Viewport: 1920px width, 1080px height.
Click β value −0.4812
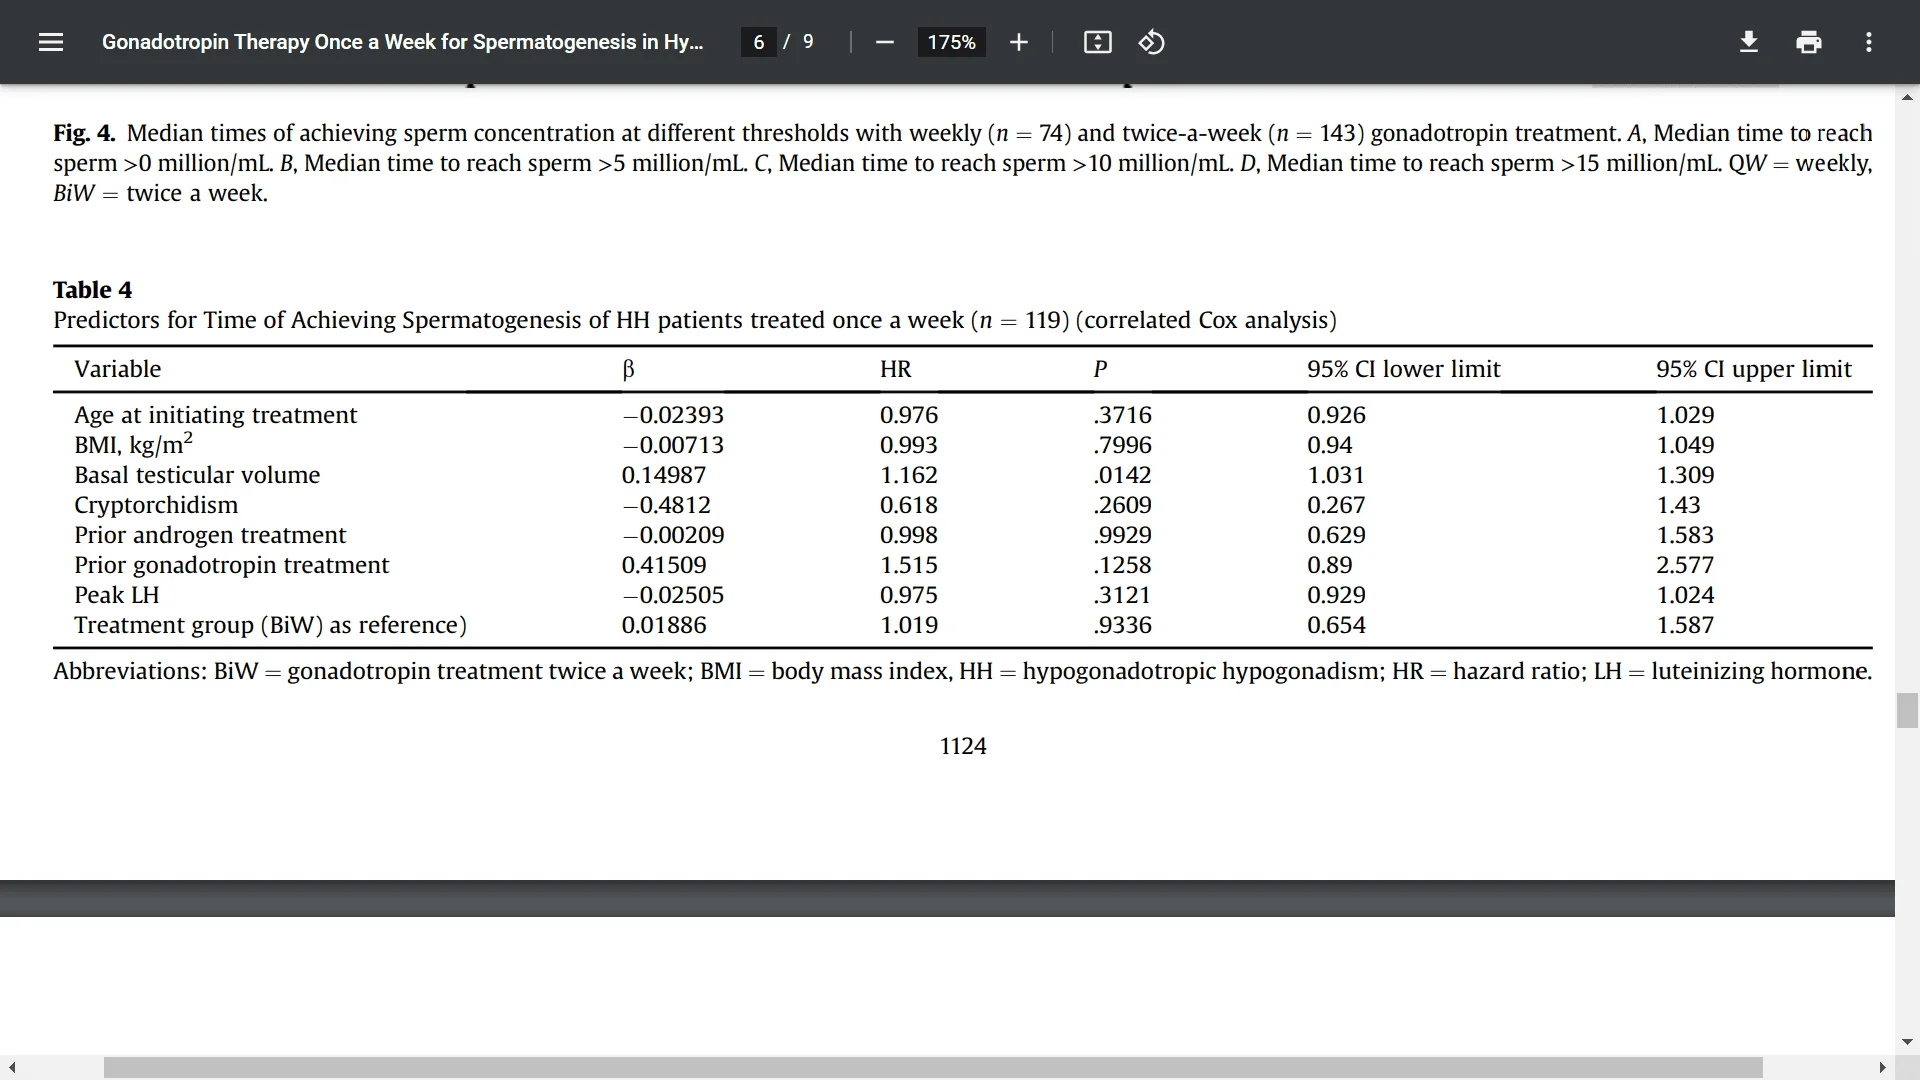(666, 505)
